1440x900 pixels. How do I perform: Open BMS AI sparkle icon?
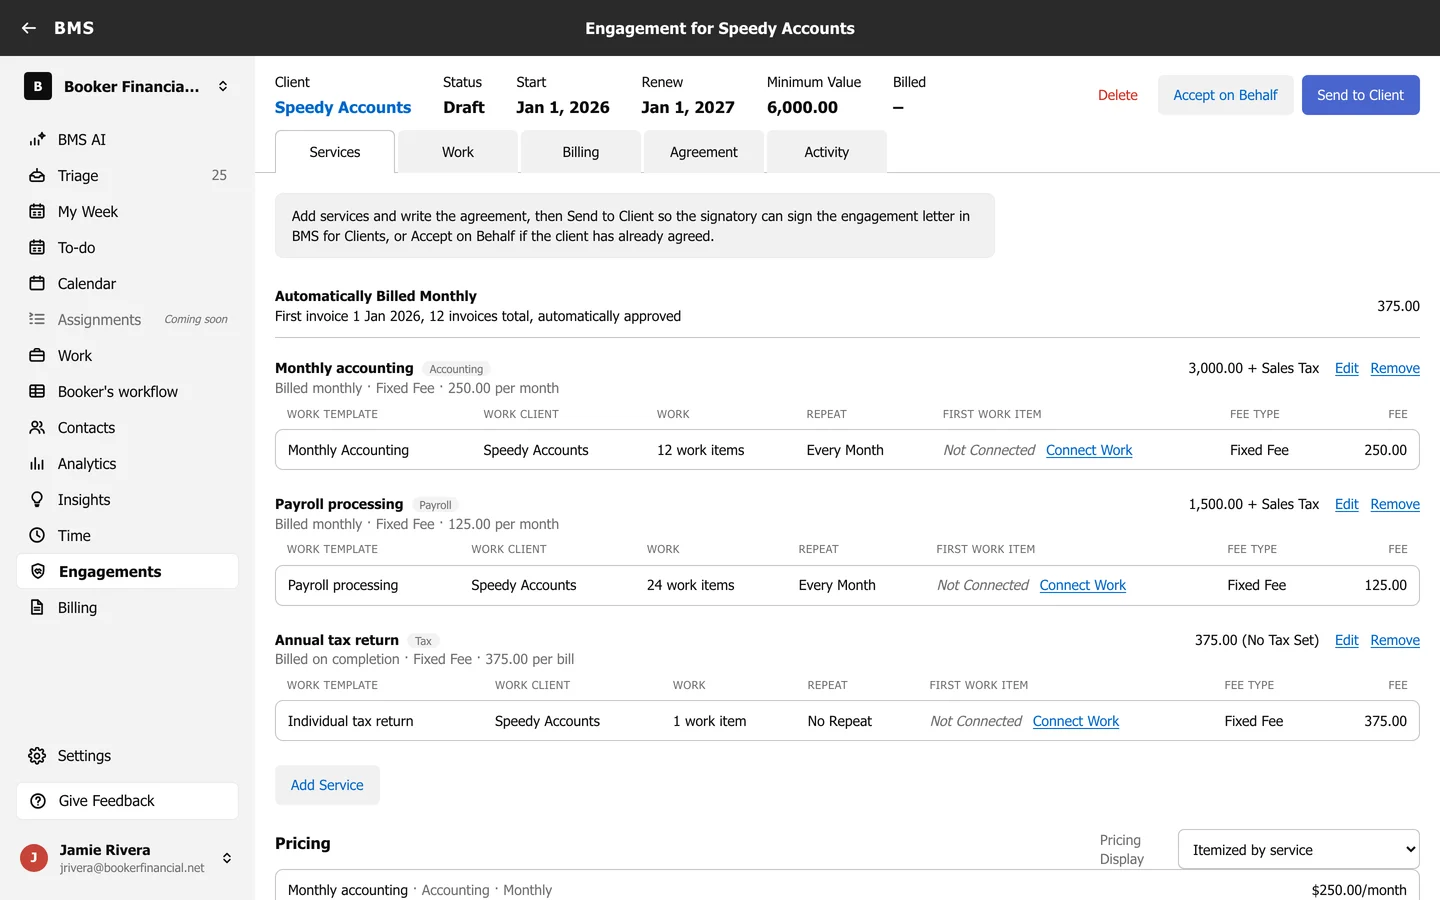pos(37,140)
